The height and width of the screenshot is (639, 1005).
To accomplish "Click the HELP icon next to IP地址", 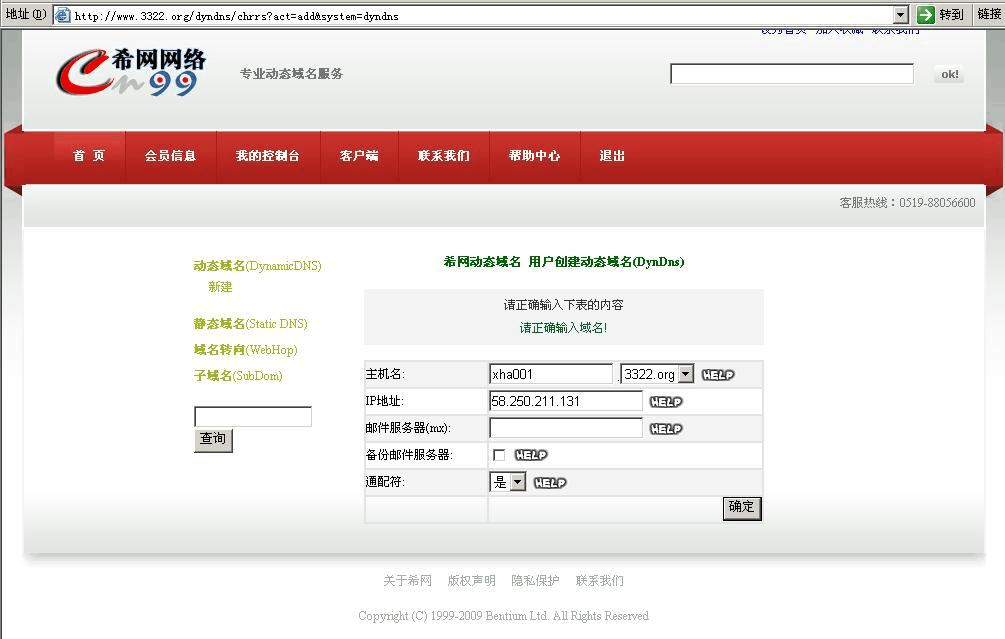I will pyautogui.click(x=666, y=402).
